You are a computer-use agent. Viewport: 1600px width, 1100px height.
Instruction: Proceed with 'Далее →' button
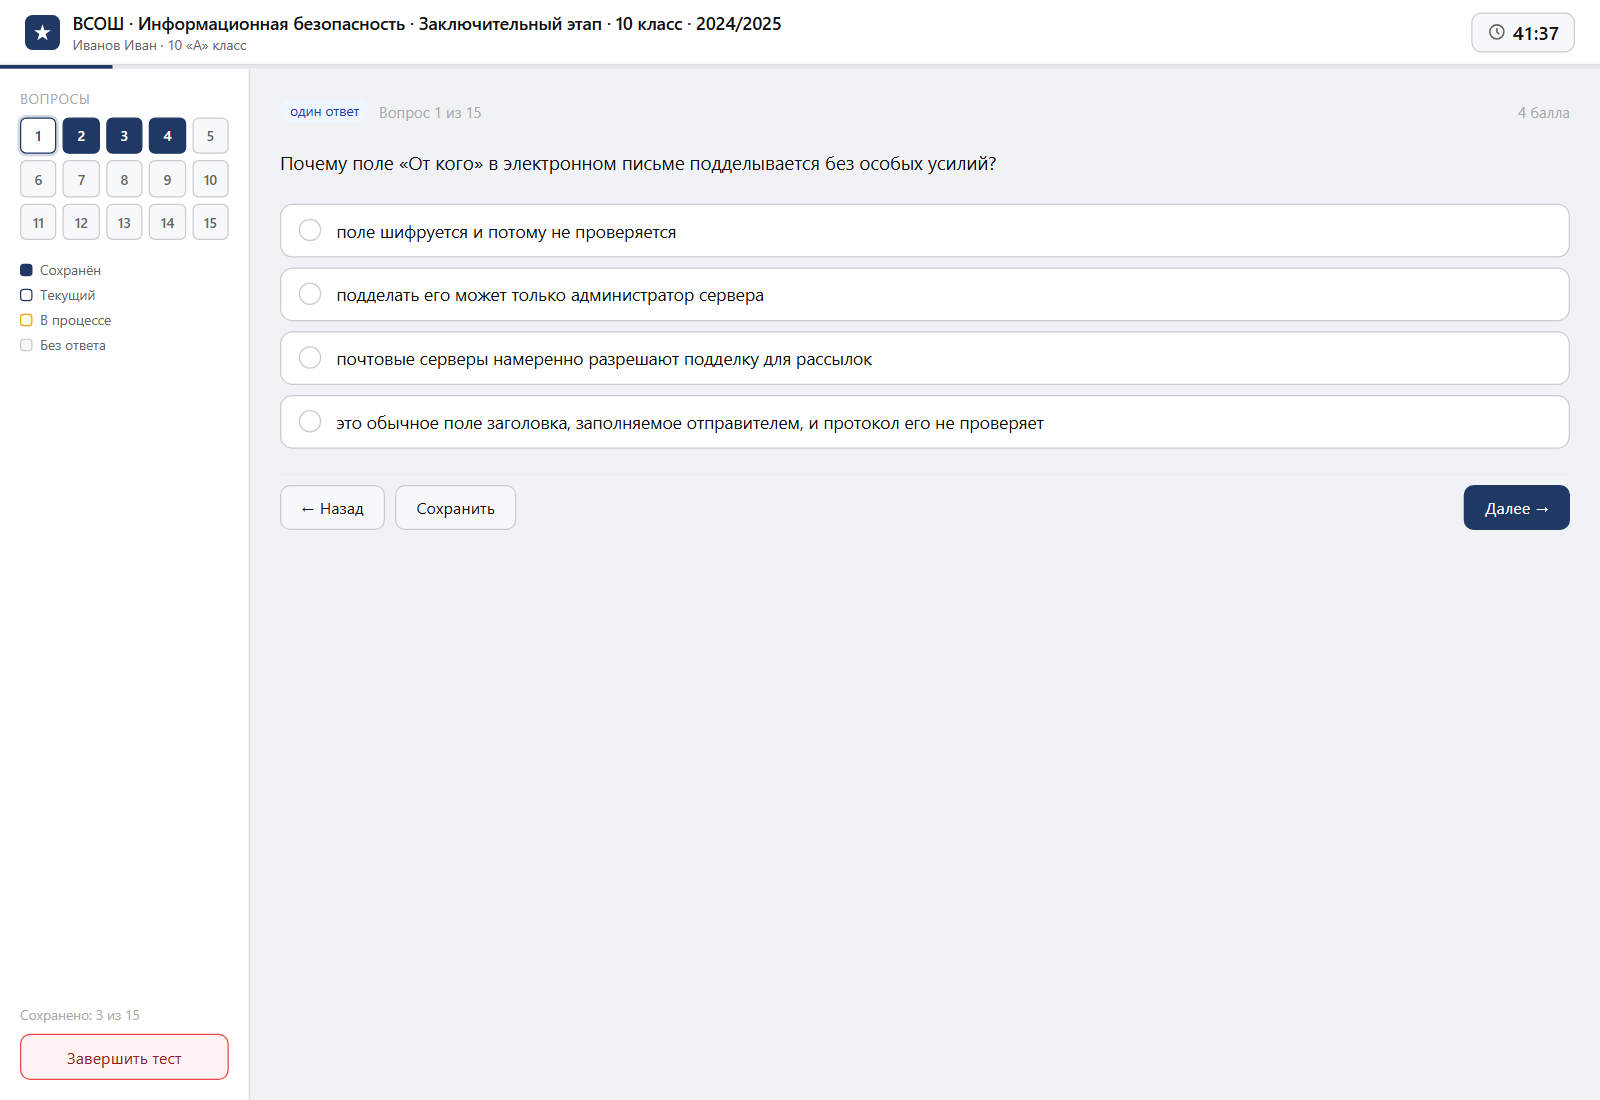1516,508
